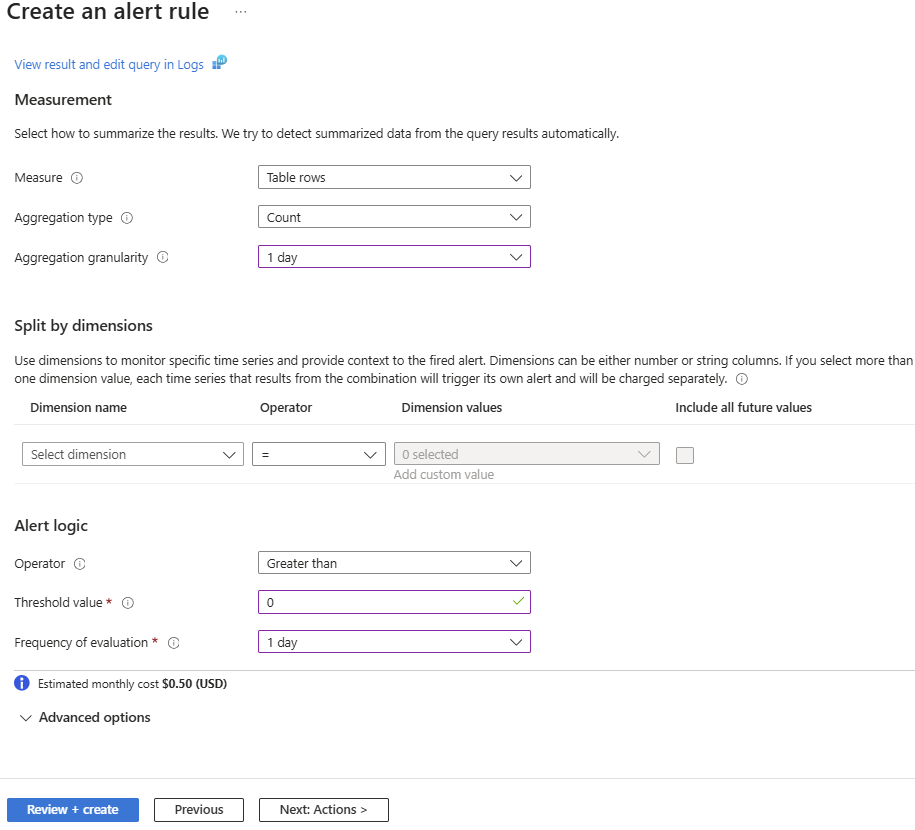Click the Aggregation granularity info icon
Viewport: 915px width, 830px height.
[x=163, y=258]
